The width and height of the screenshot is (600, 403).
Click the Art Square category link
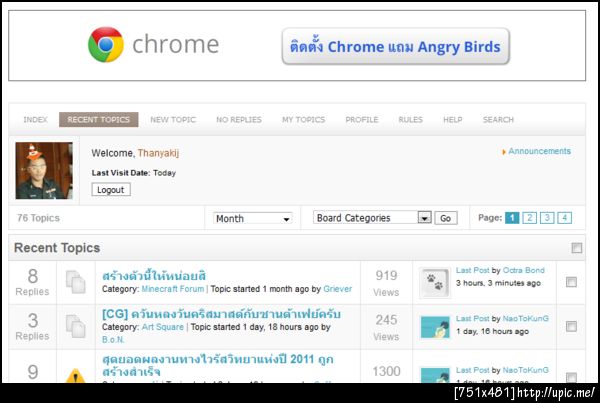coord(163,327)
